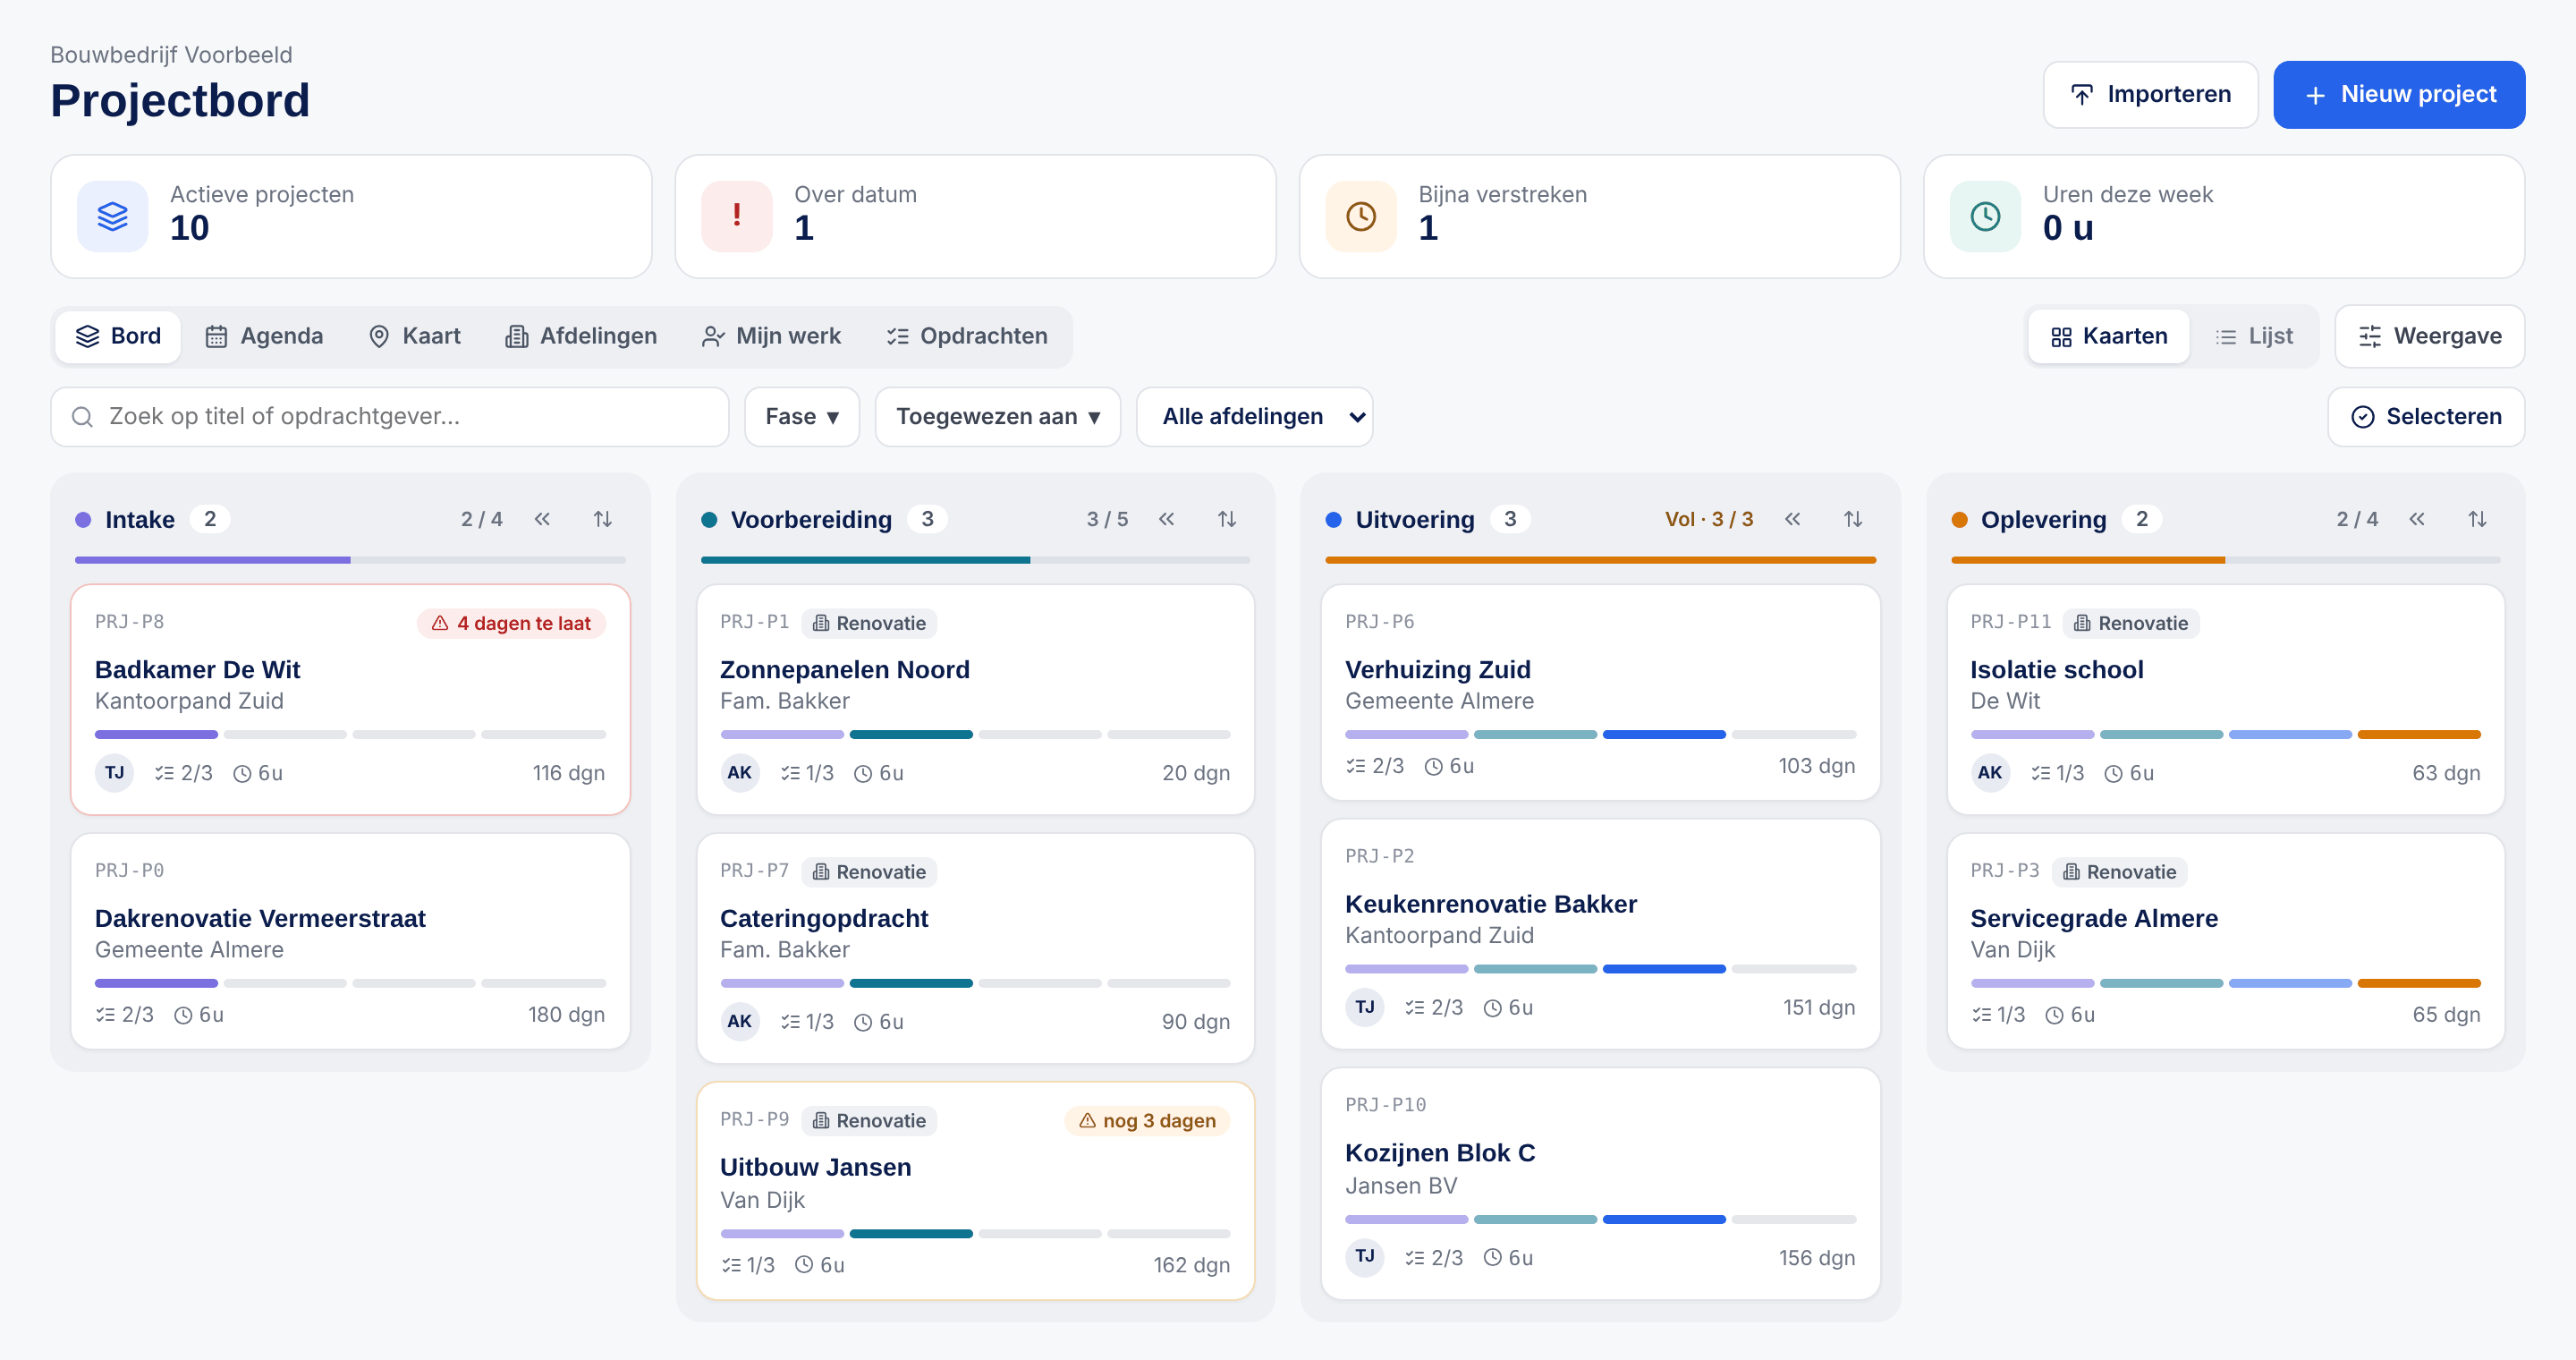Sort the Voorbereiding column
Viewport: 2576px width, 1360px height.
tap(1227, 519)
